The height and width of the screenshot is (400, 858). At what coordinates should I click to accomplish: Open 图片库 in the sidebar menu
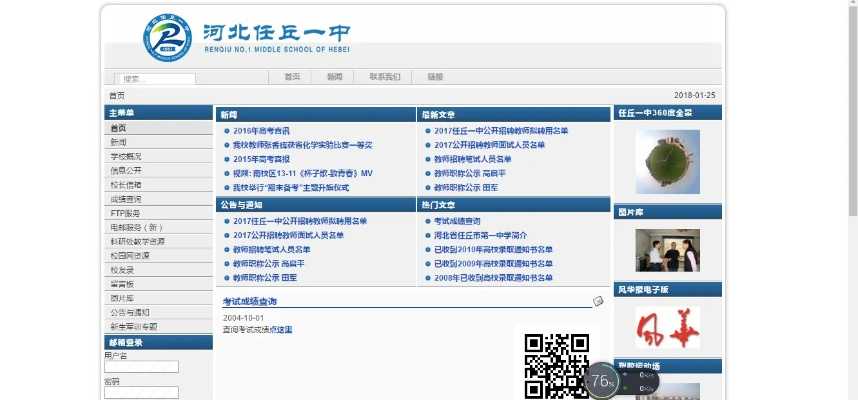coord(158,298)
